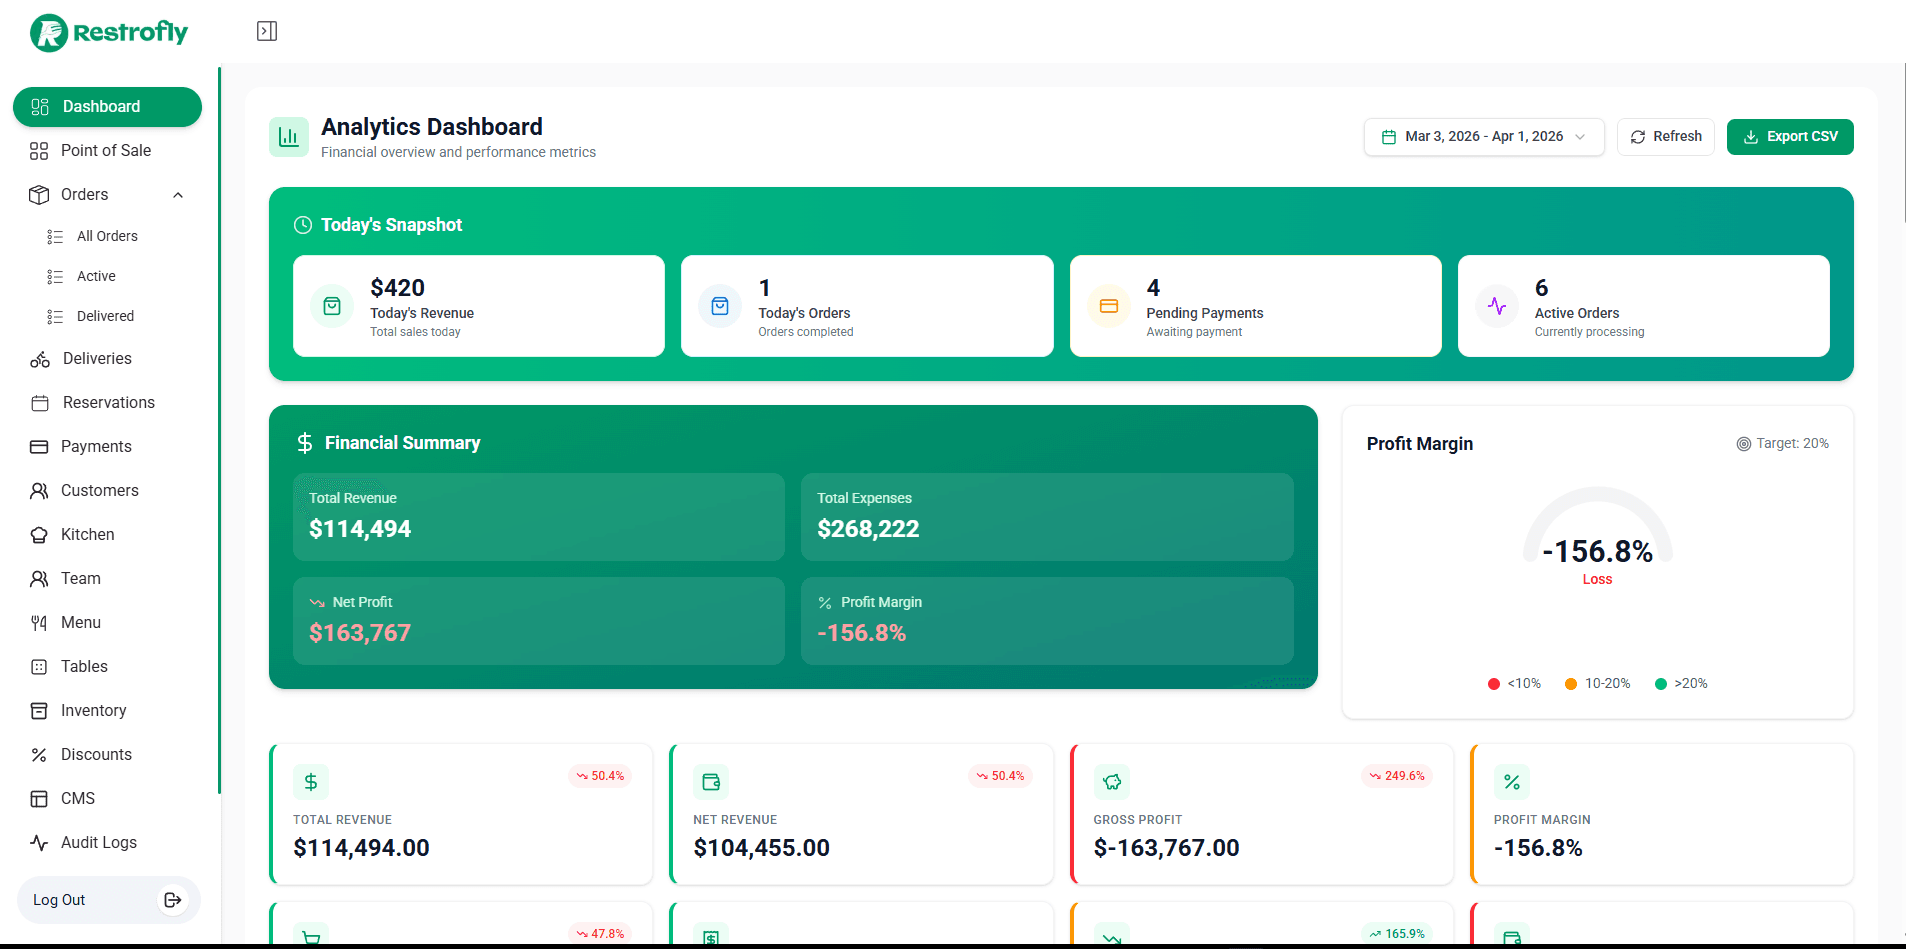Click the Discounts percent icon
The height and width of the screenshot is (949, 1906).
click(39, 755)
